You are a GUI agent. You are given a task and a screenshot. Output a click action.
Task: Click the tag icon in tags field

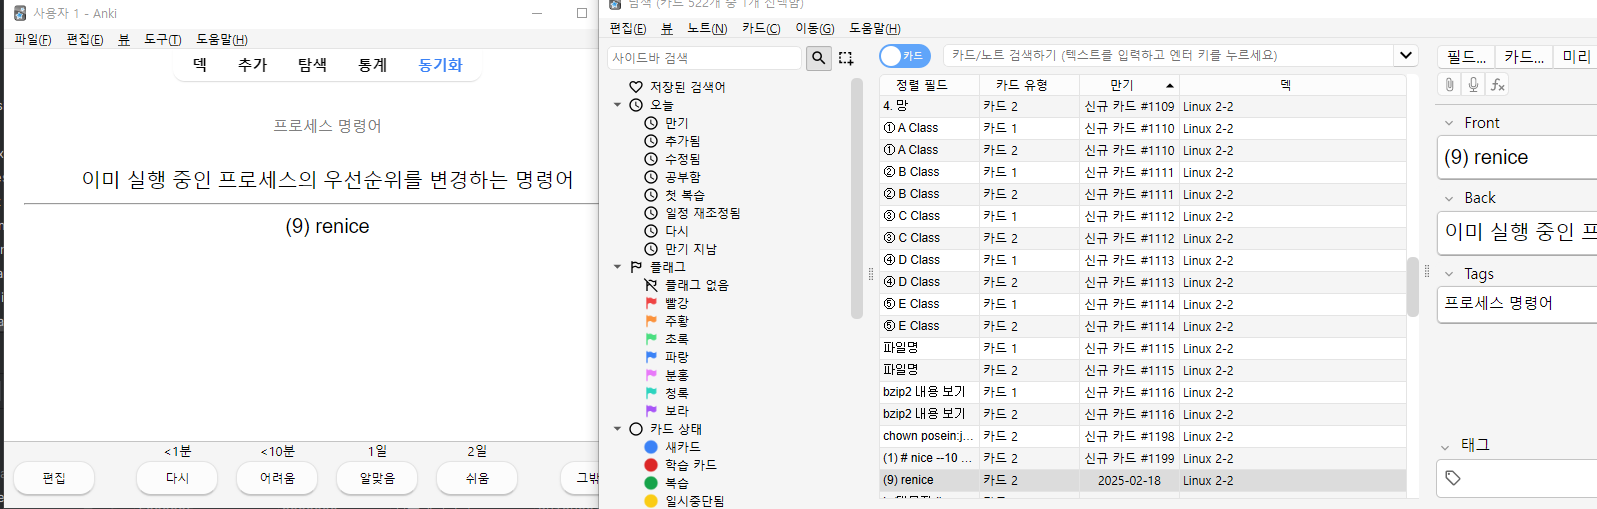click(1453, 478)
